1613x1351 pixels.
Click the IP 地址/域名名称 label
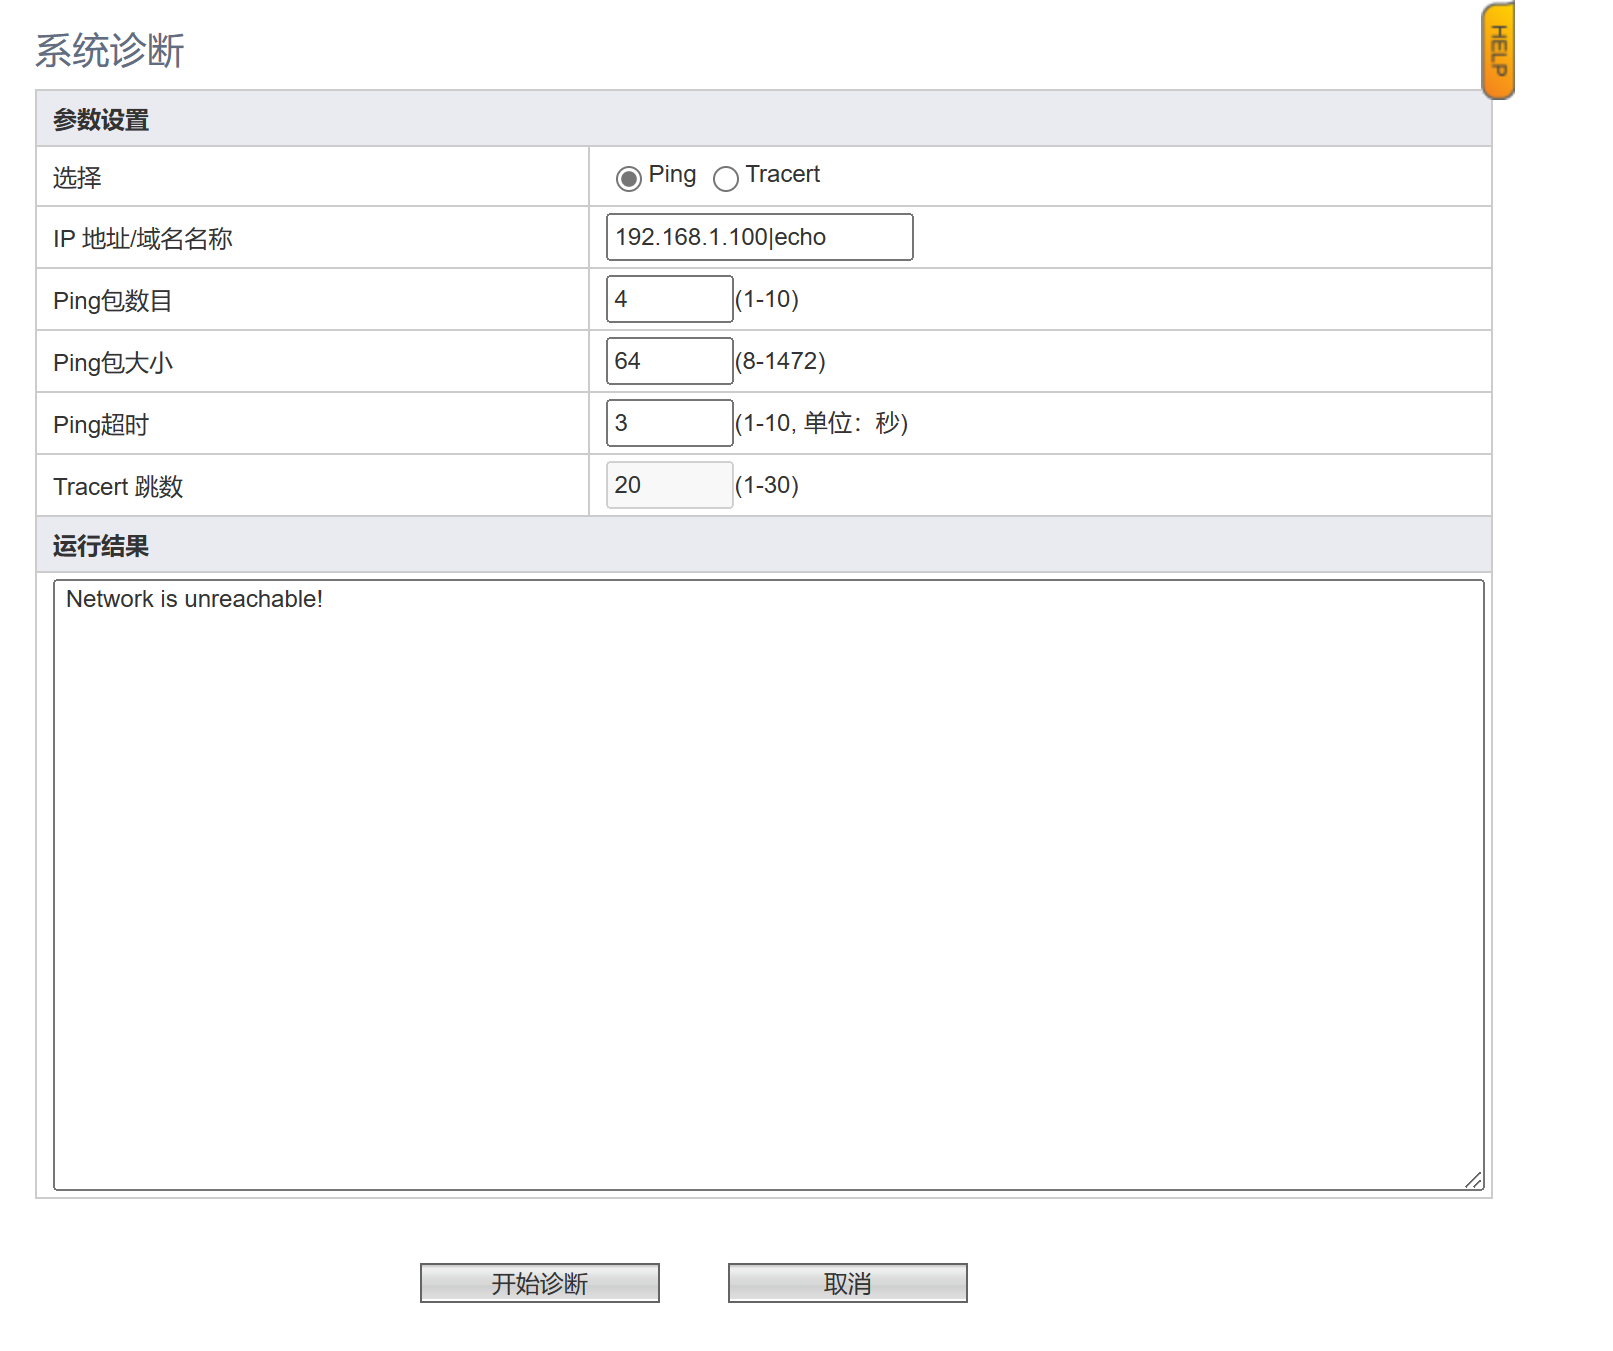(x=143, y=239)
